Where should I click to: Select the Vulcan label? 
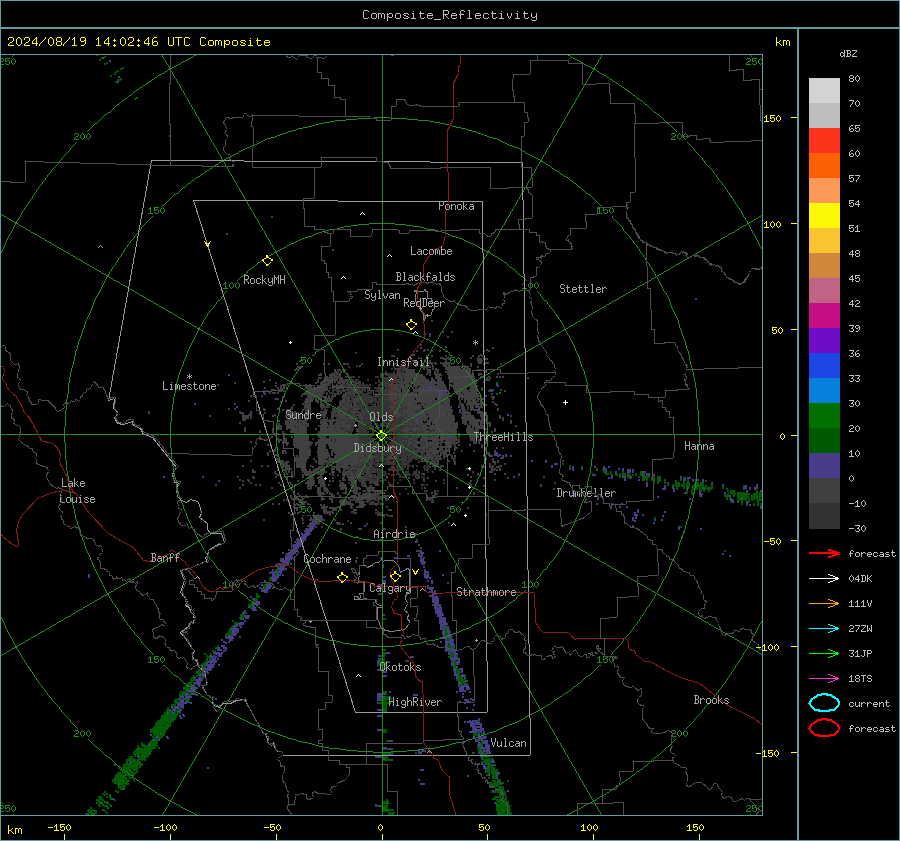coord(508,743)
